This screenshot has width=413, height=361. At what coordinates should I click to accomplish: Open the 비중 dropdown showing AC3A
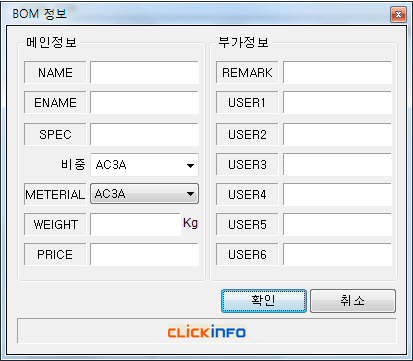tap(144, 165)
